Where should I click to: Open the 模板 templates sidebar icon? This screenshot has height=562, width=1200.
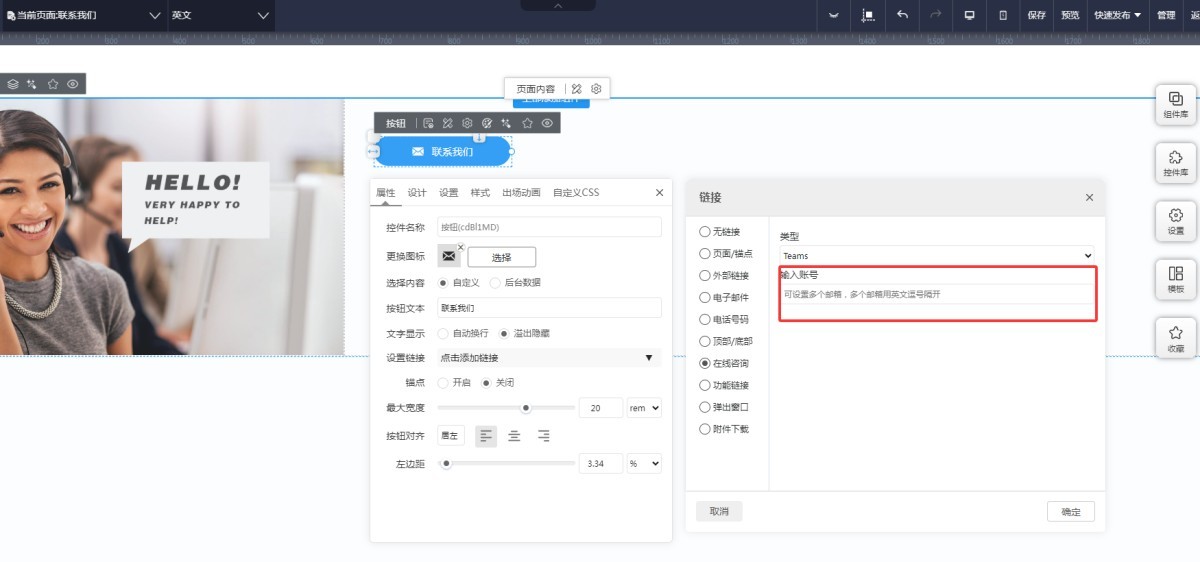tap(1175, 278)
